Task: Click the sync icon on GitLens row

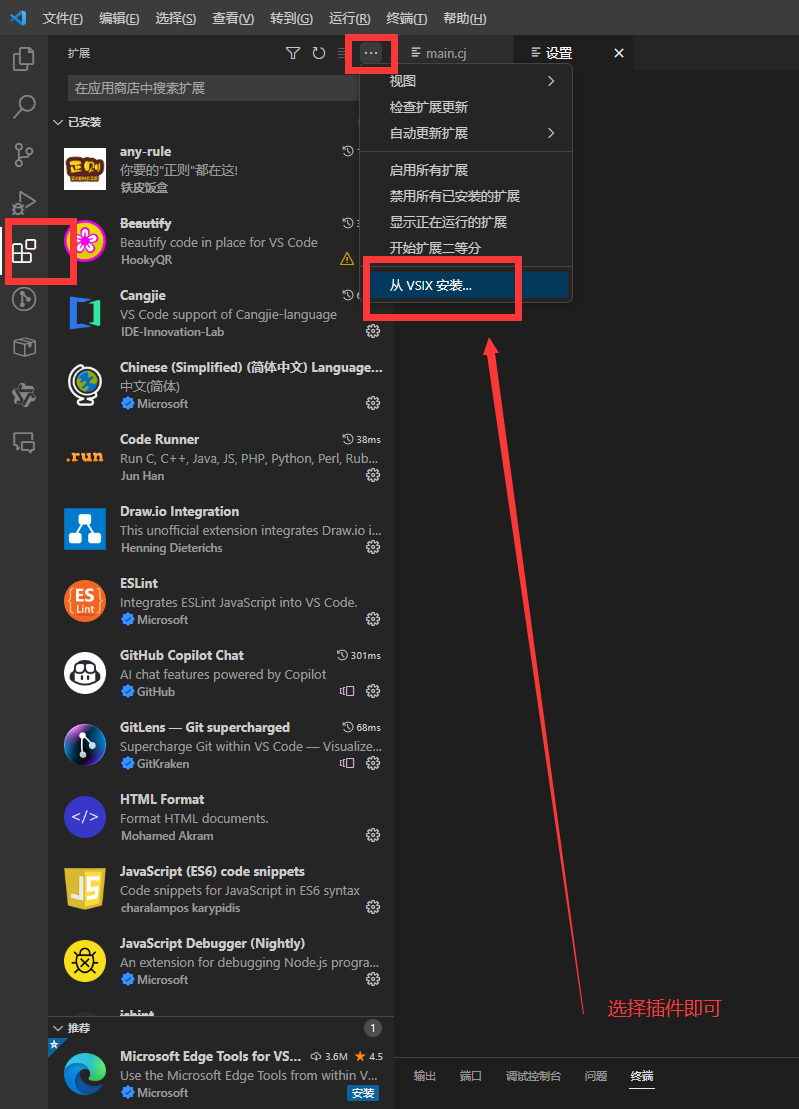Action: (x=347, y=763)
